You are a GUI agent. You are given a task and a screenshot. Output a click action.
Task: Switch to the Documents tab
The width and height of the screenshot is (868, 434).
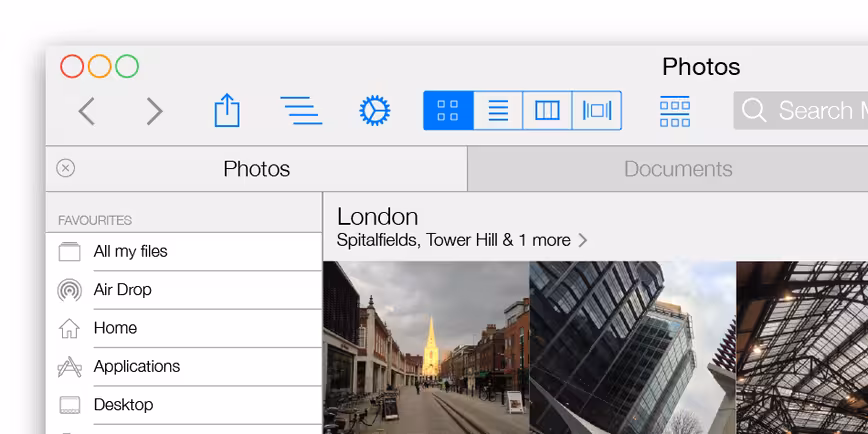point(668,169)
